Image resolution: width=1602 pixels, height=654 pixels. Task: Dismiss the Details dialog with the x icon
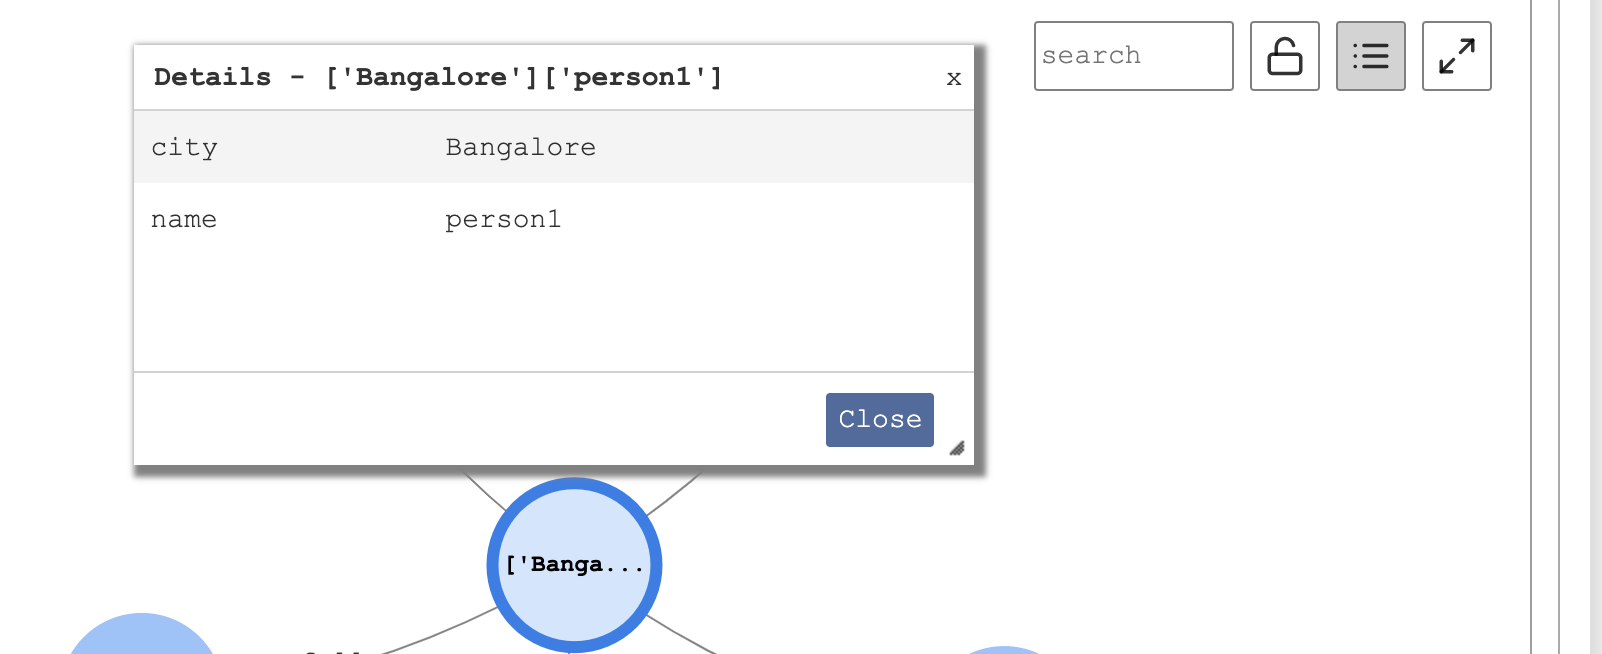pos(954,78)
